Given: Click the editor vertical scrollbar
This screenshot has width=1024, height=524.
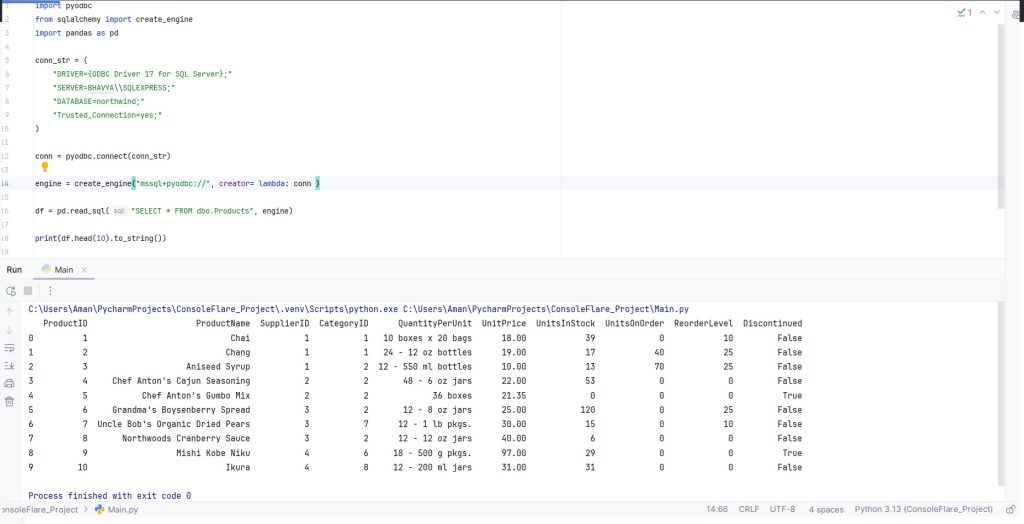Looking at the screenshot, I should click(1001, 118).
